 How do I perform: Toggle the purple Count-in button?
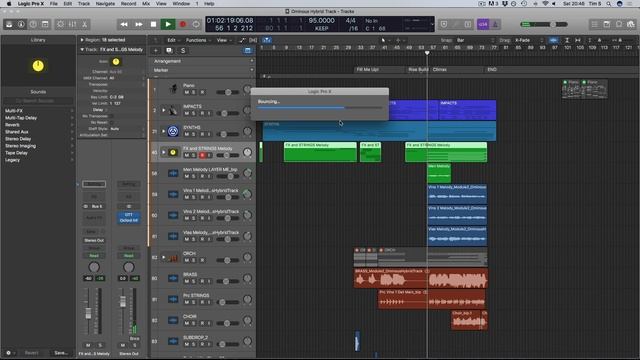[483, 24]
